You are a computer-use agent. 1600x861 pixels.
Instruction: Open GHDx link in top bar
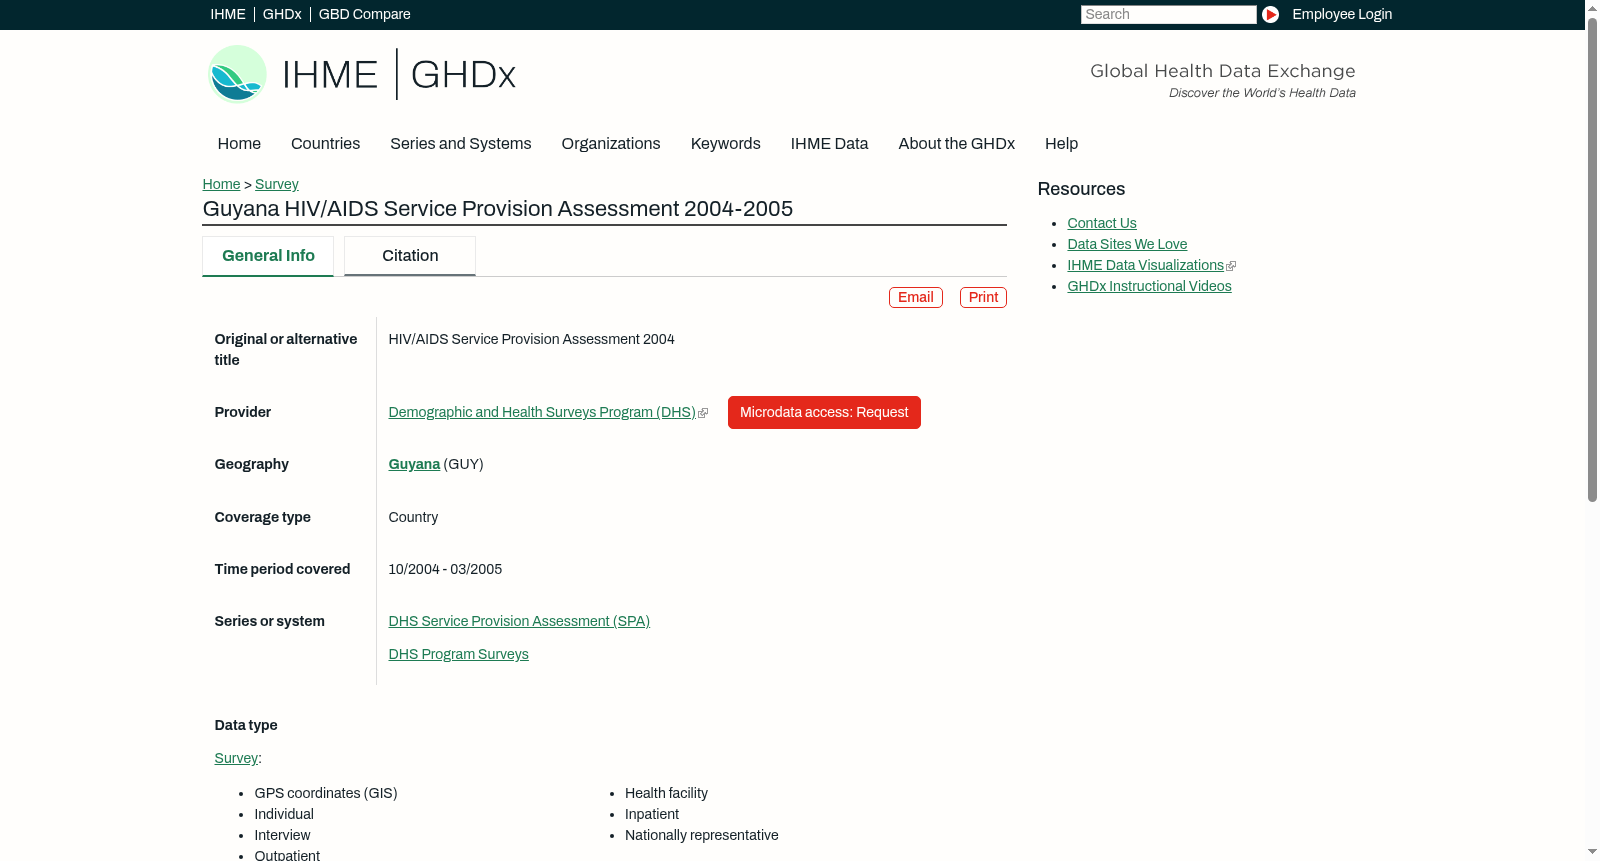coord(282,14)
